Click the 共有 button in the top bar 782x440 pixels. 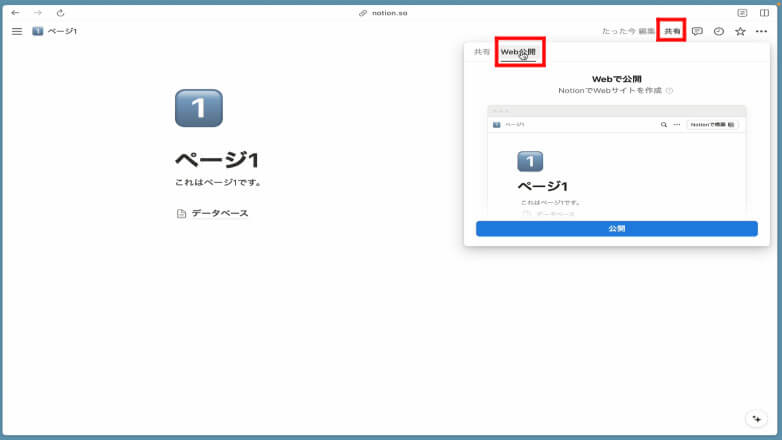[672, 31]
